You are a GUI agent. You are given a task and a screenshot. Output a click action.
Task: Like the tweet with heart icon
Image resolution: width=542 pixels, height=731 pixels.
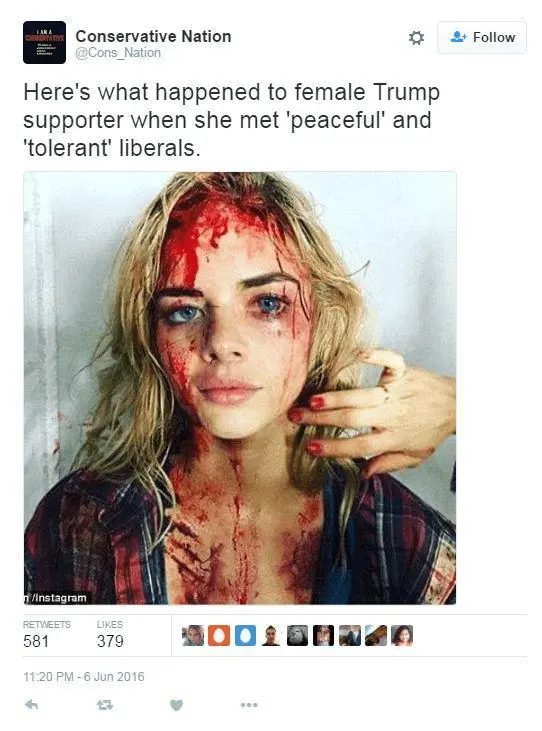tap(176, 705)
